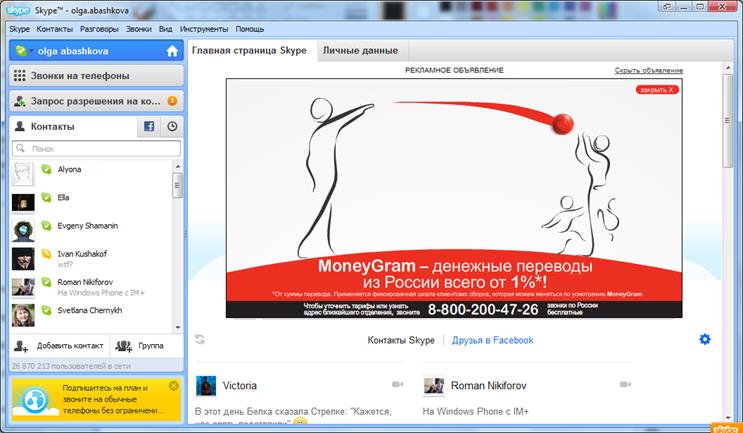Open status dropdown next to olga abashkova
Image resolution: width=743 pixels, height=433 pixels.
click(31, 51)
